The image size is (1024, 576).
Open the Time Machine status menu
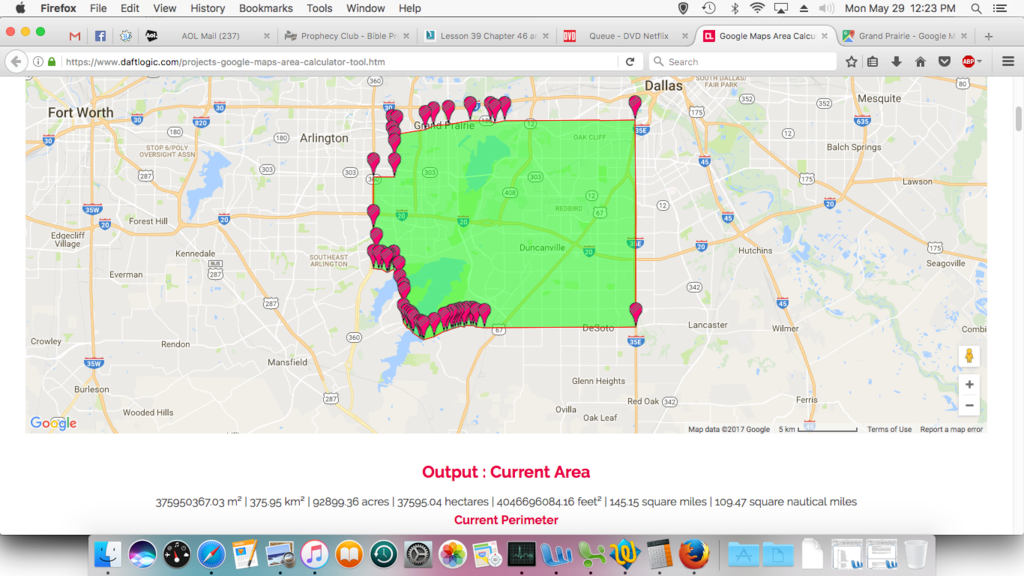click(709, 8)
